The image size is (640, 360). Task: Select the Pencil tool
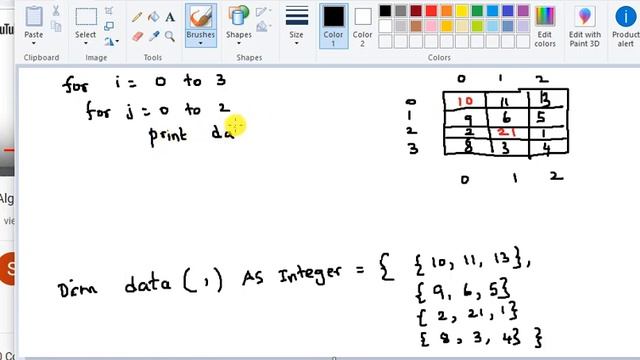[137, 17]
